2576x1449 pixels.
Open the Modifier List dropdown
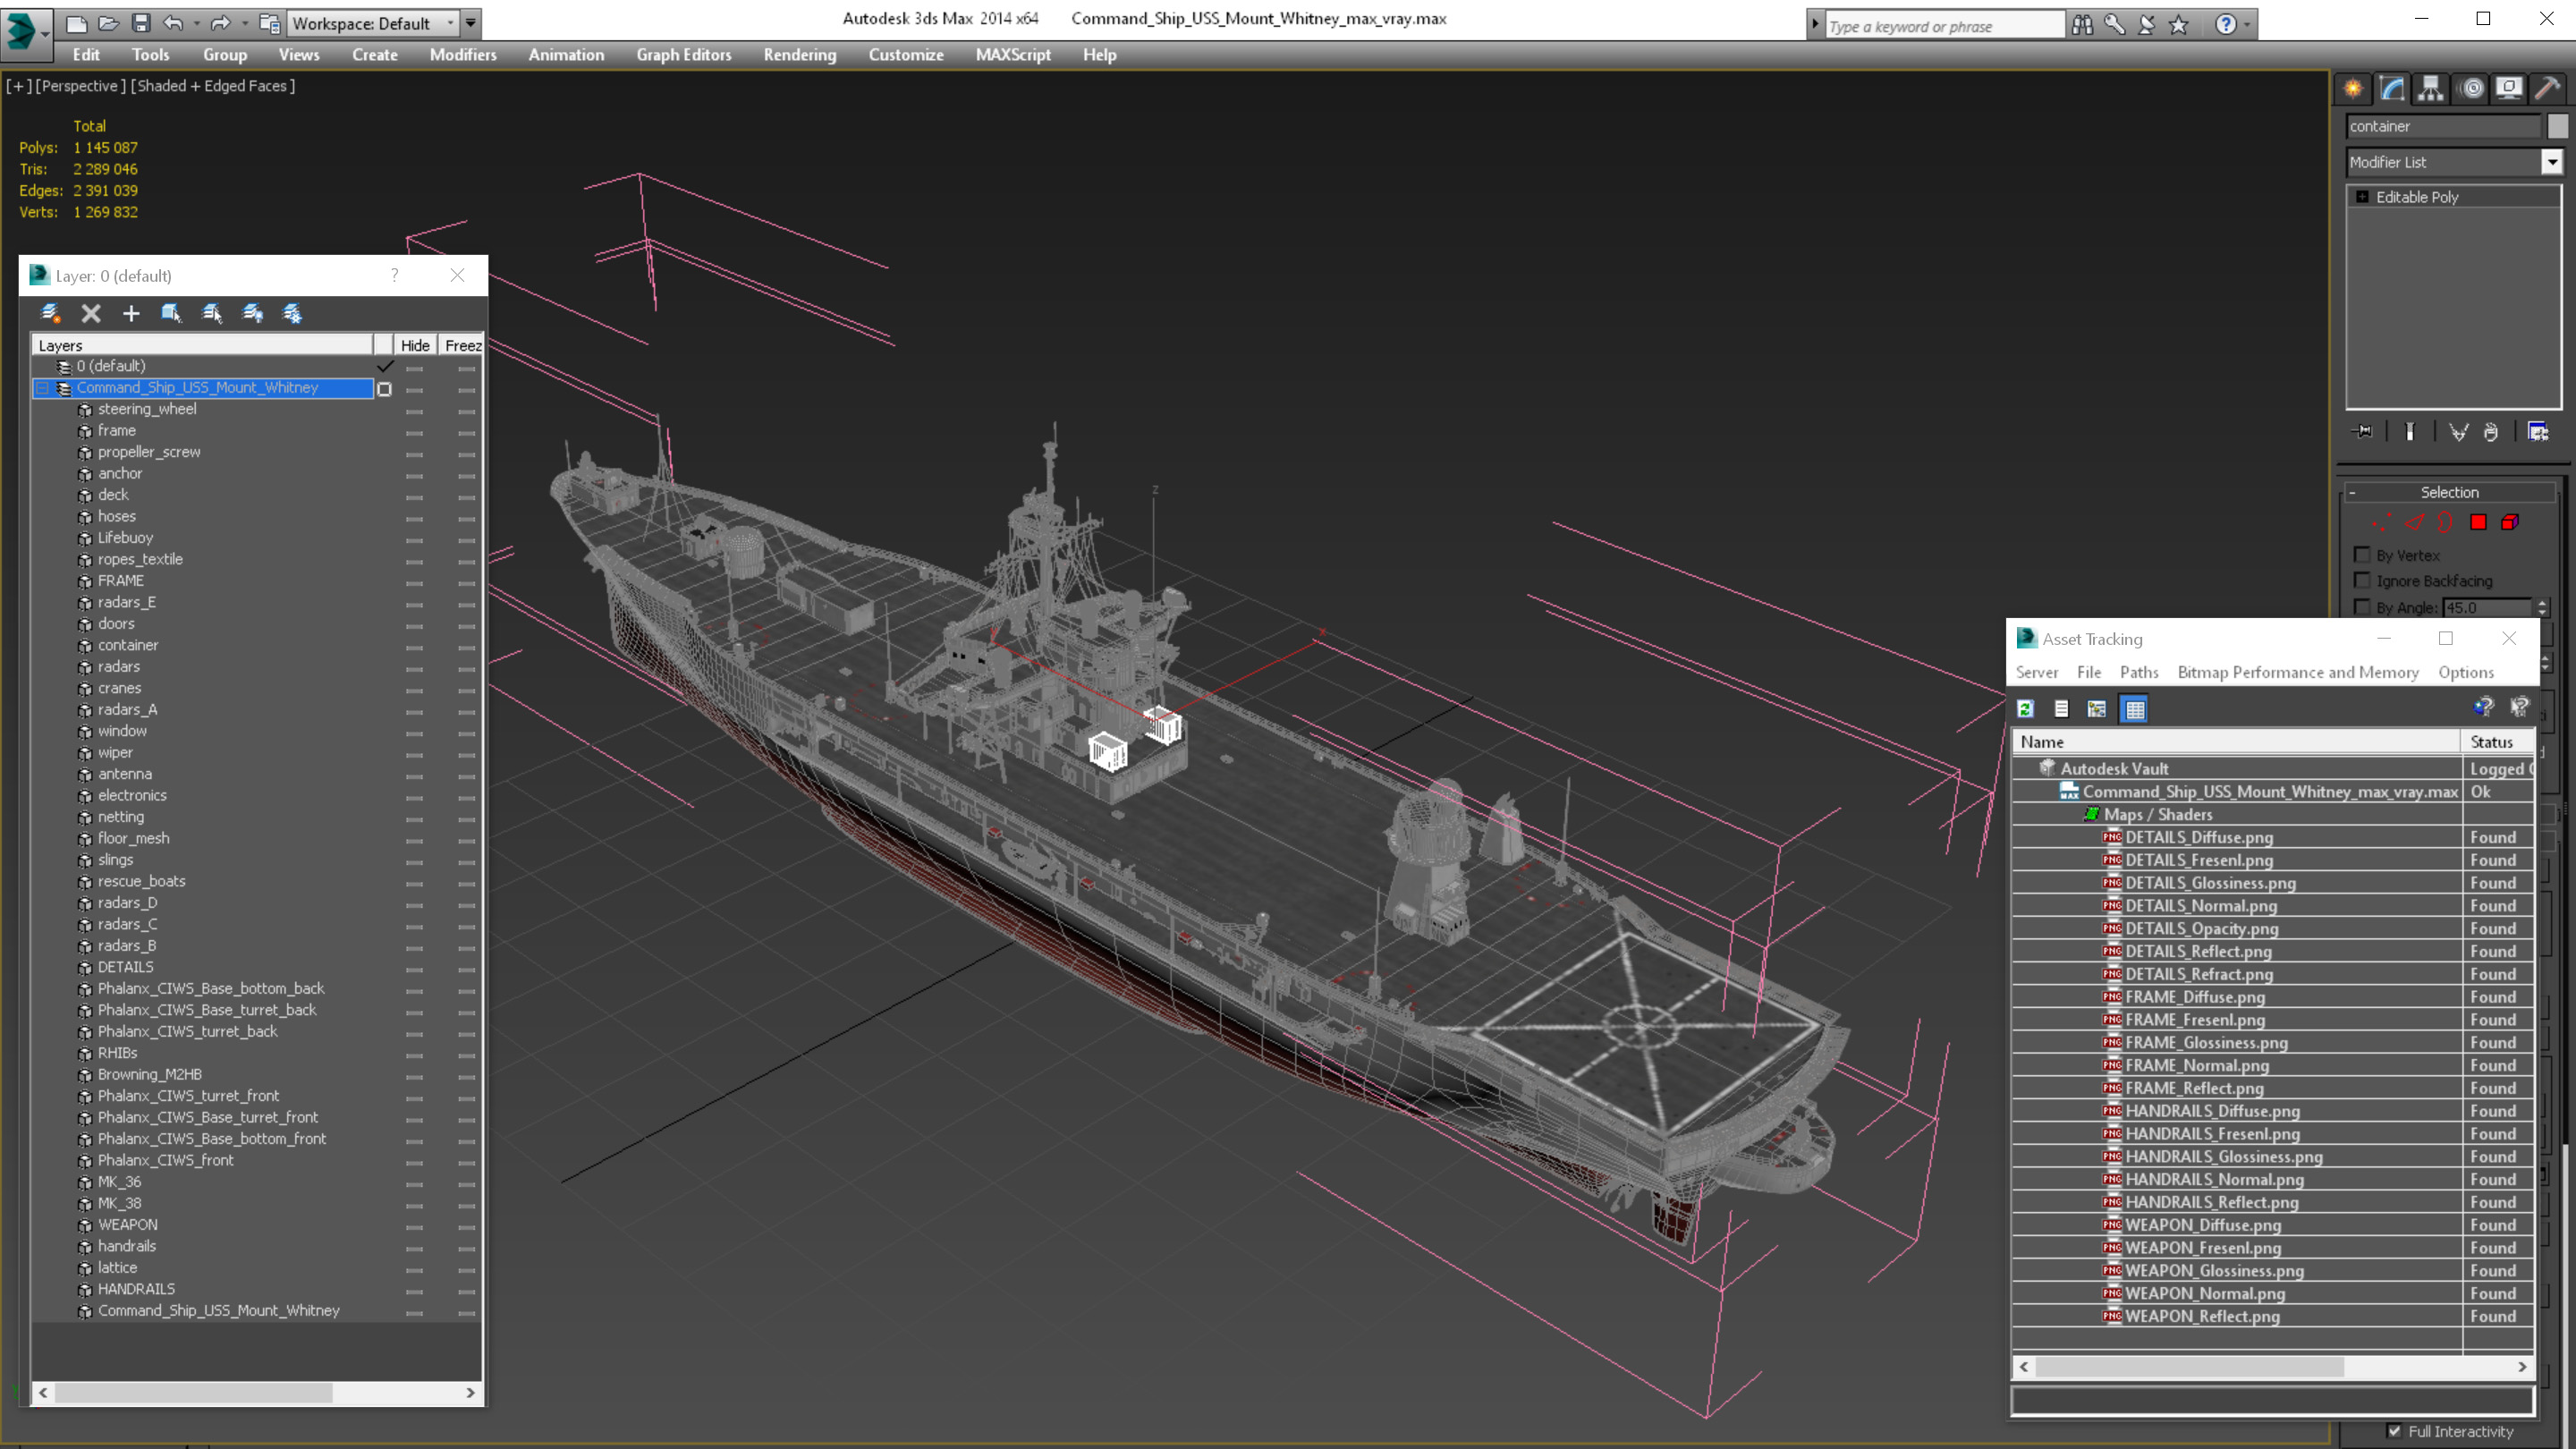2551,162
